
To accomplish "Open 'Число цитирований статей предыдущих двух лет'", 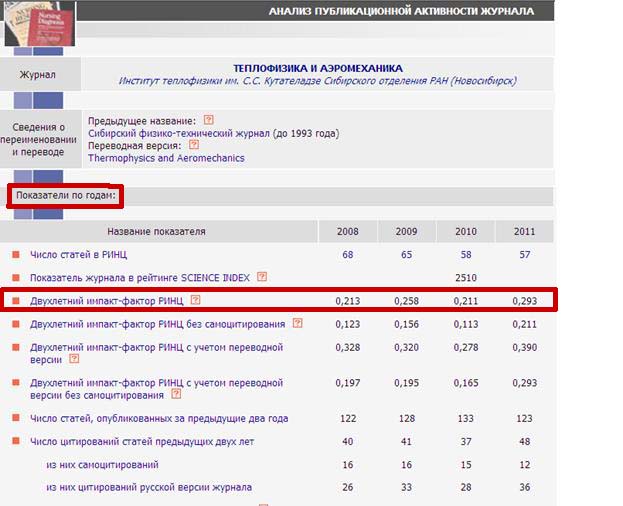I will coord(142,442).
